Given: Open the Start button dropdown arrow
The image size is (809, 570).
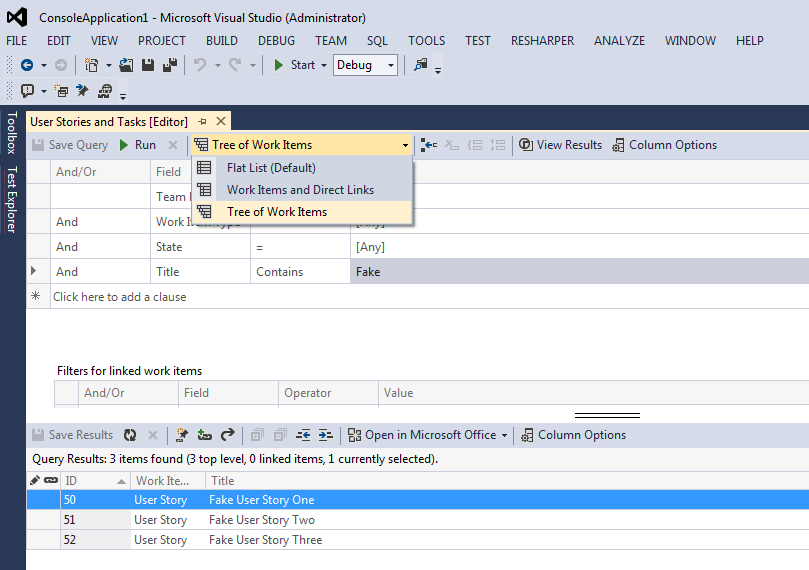Looking at the screenshot, I should (324, 66).
